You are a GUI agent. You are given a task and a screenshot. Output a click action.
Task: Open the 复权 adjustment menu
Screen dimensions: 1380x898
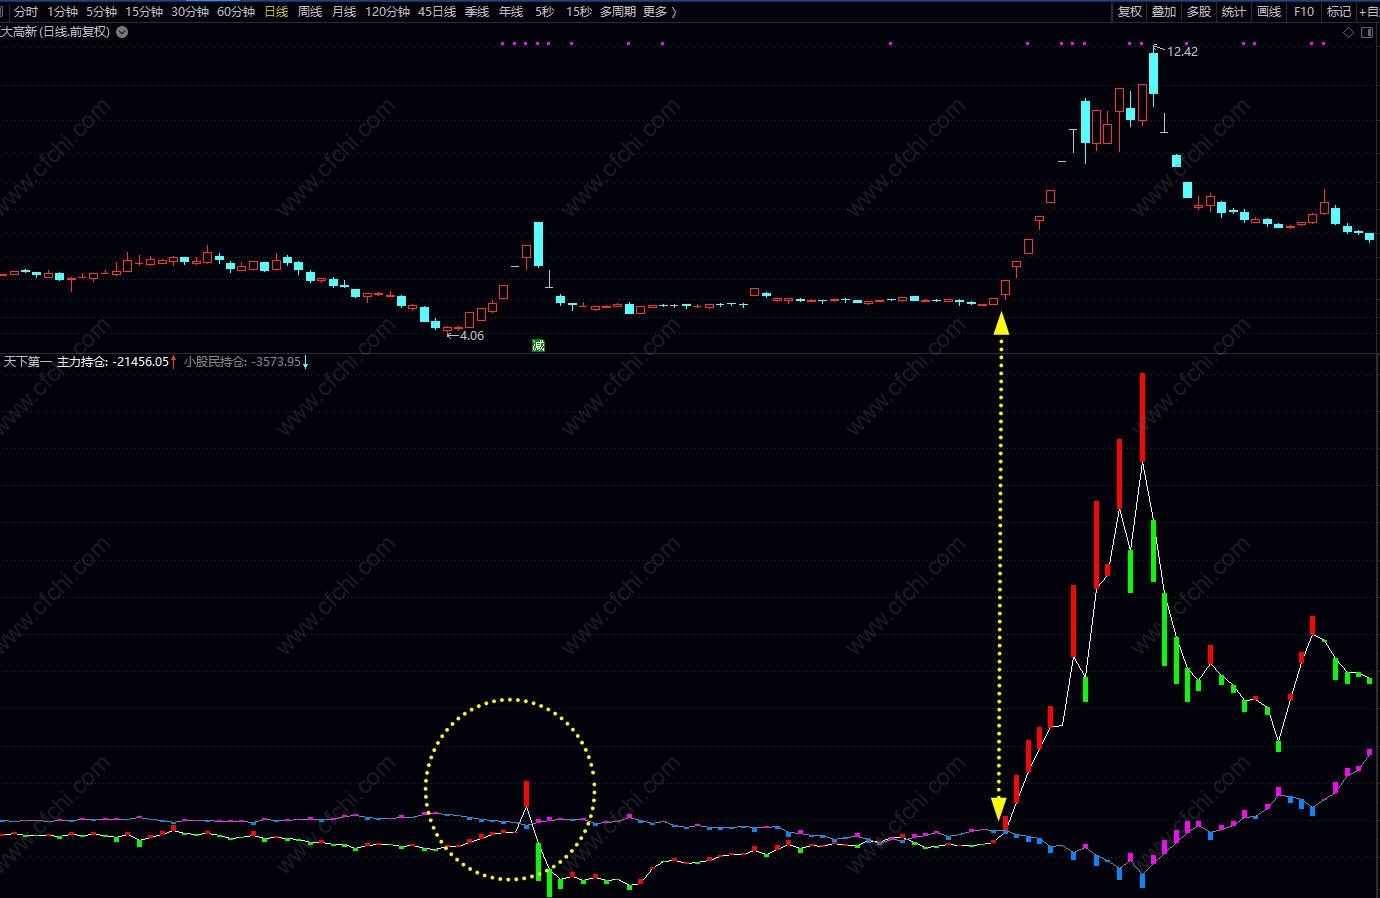click(x=1130, y=12)
